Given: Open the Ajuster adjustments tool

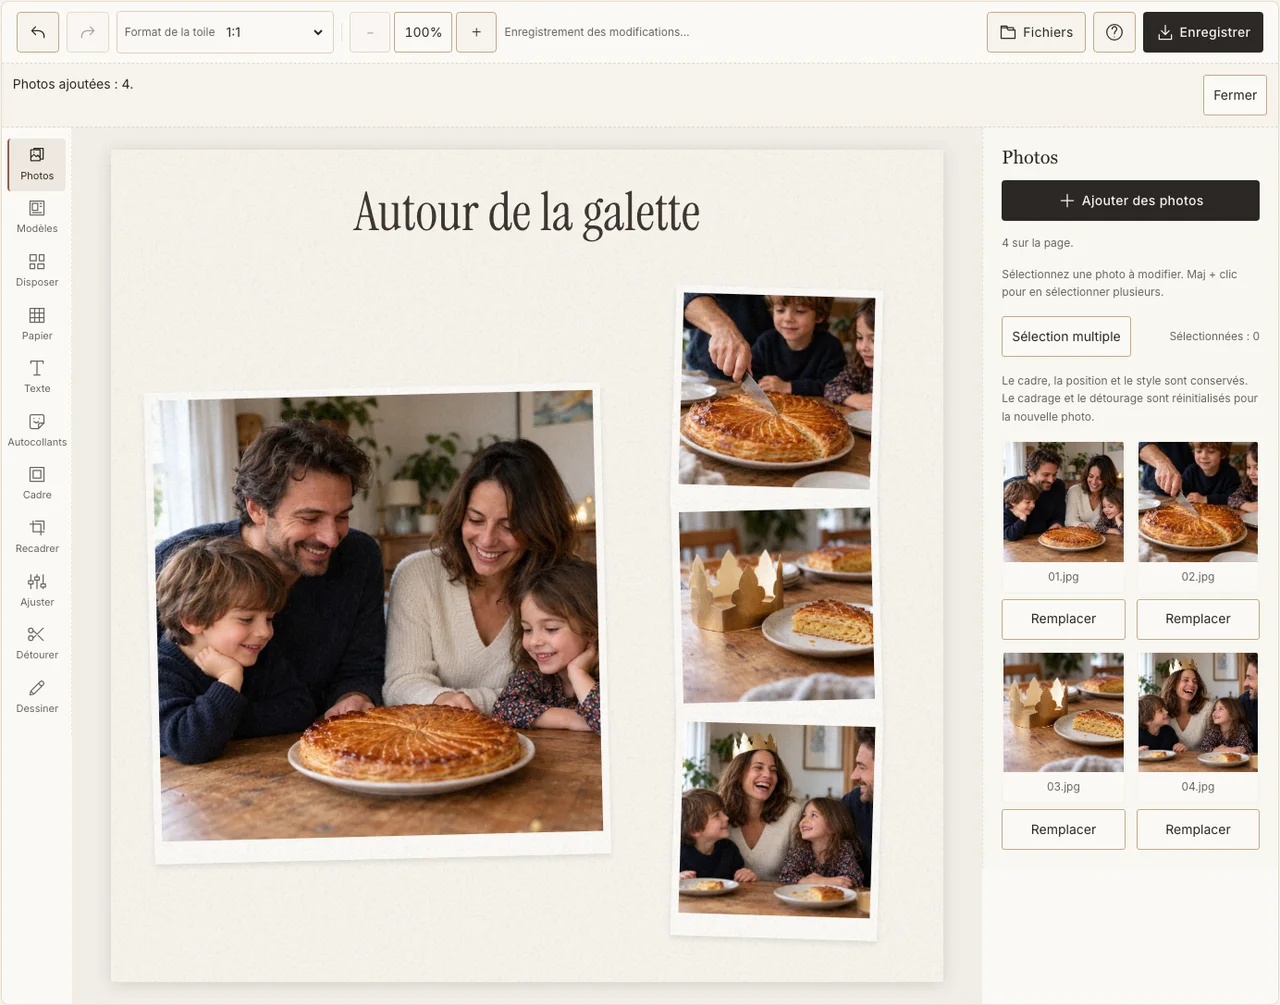Looking at the screenshot, I should coord(37,591).
